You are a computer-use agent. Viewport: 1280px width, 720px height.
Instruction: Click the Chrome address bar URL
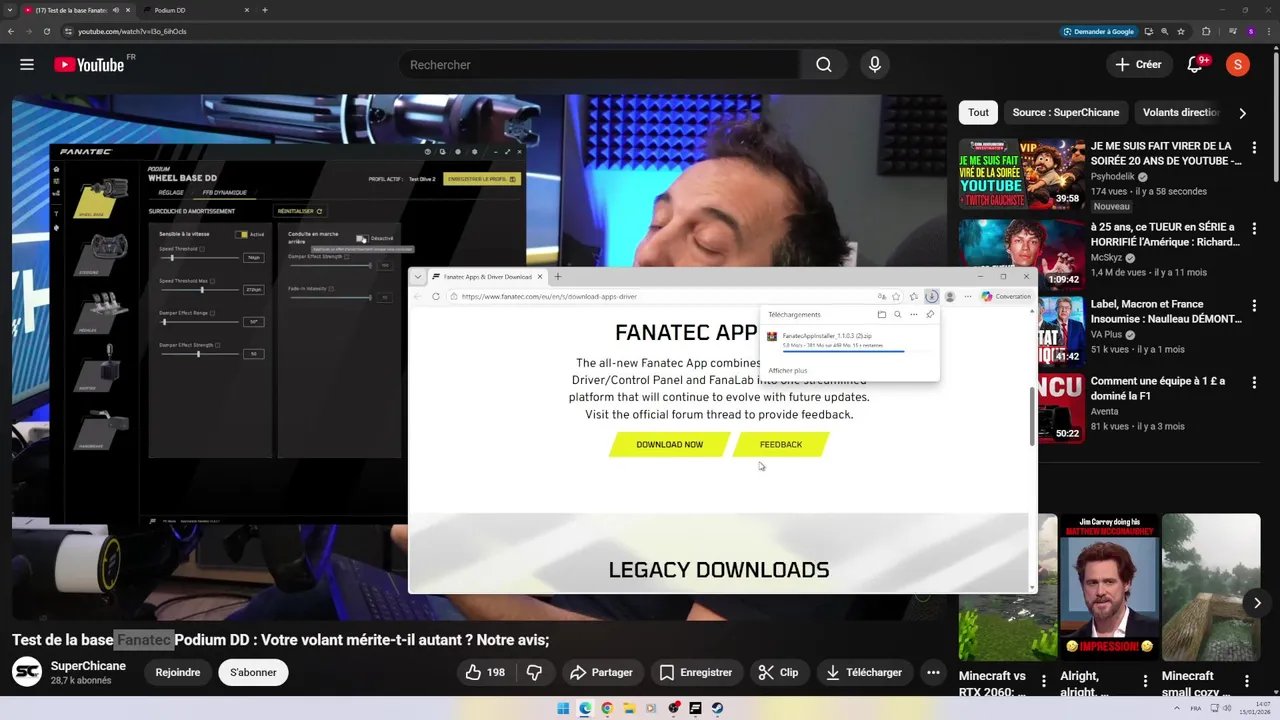click(132, 31)
